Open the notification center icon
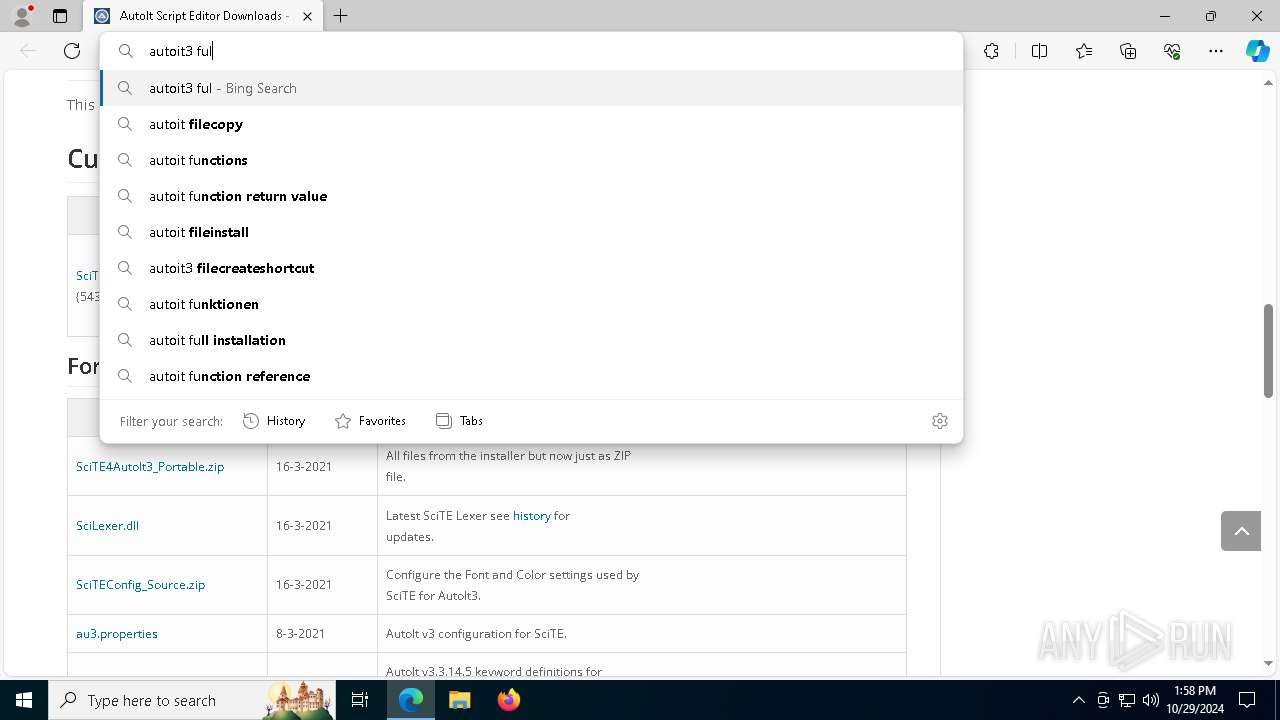1280x720 pixels. [x=1247, y=700]
